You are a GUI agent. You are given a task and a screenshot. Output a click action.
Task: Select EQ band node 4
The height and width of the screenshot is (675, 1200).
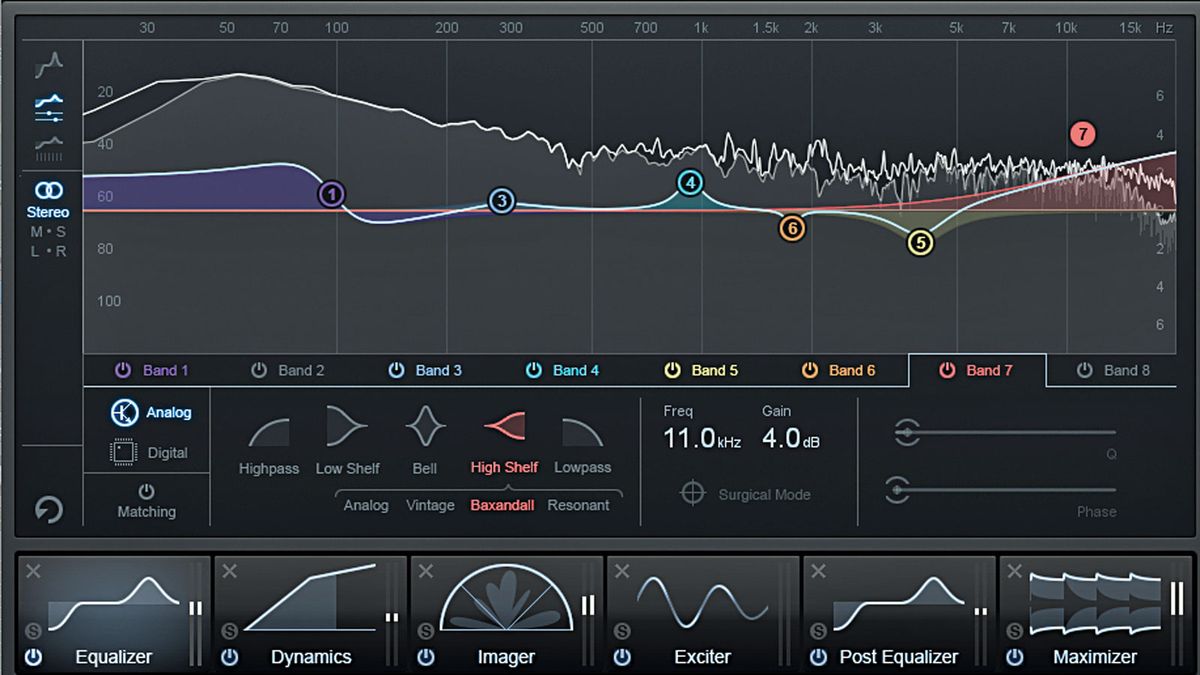[x=690, y=182]
